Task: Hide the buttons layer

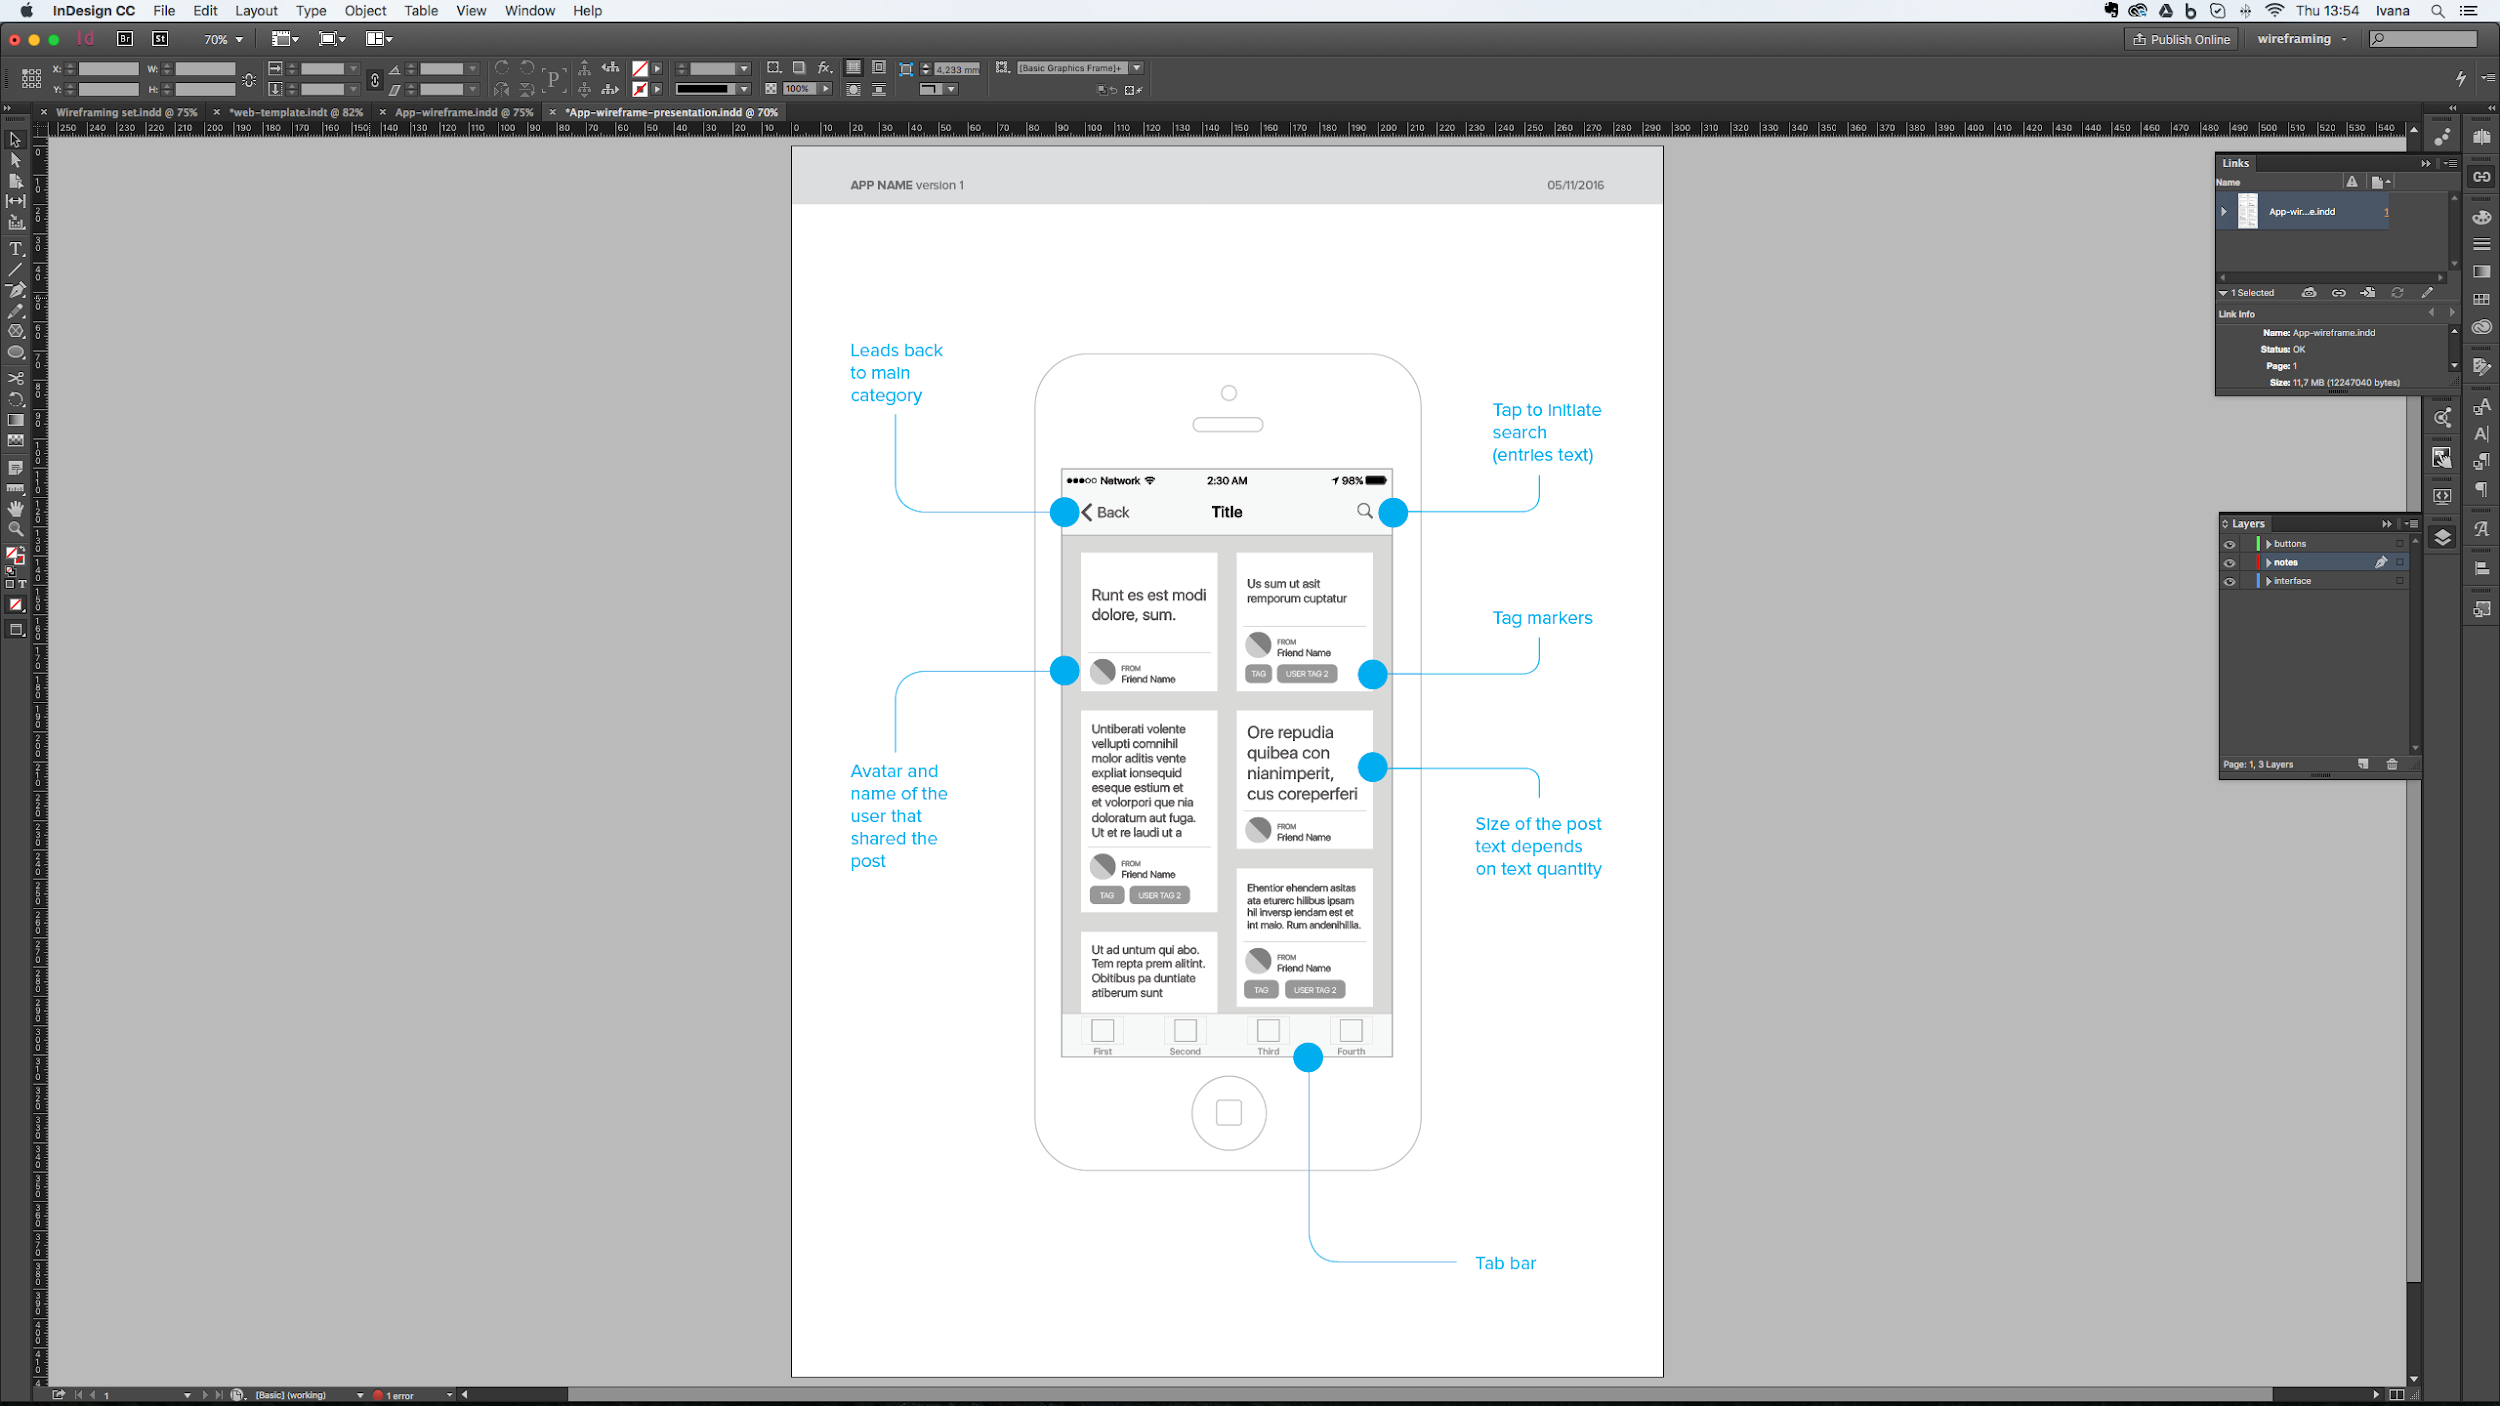Action: coord(2229,543)
